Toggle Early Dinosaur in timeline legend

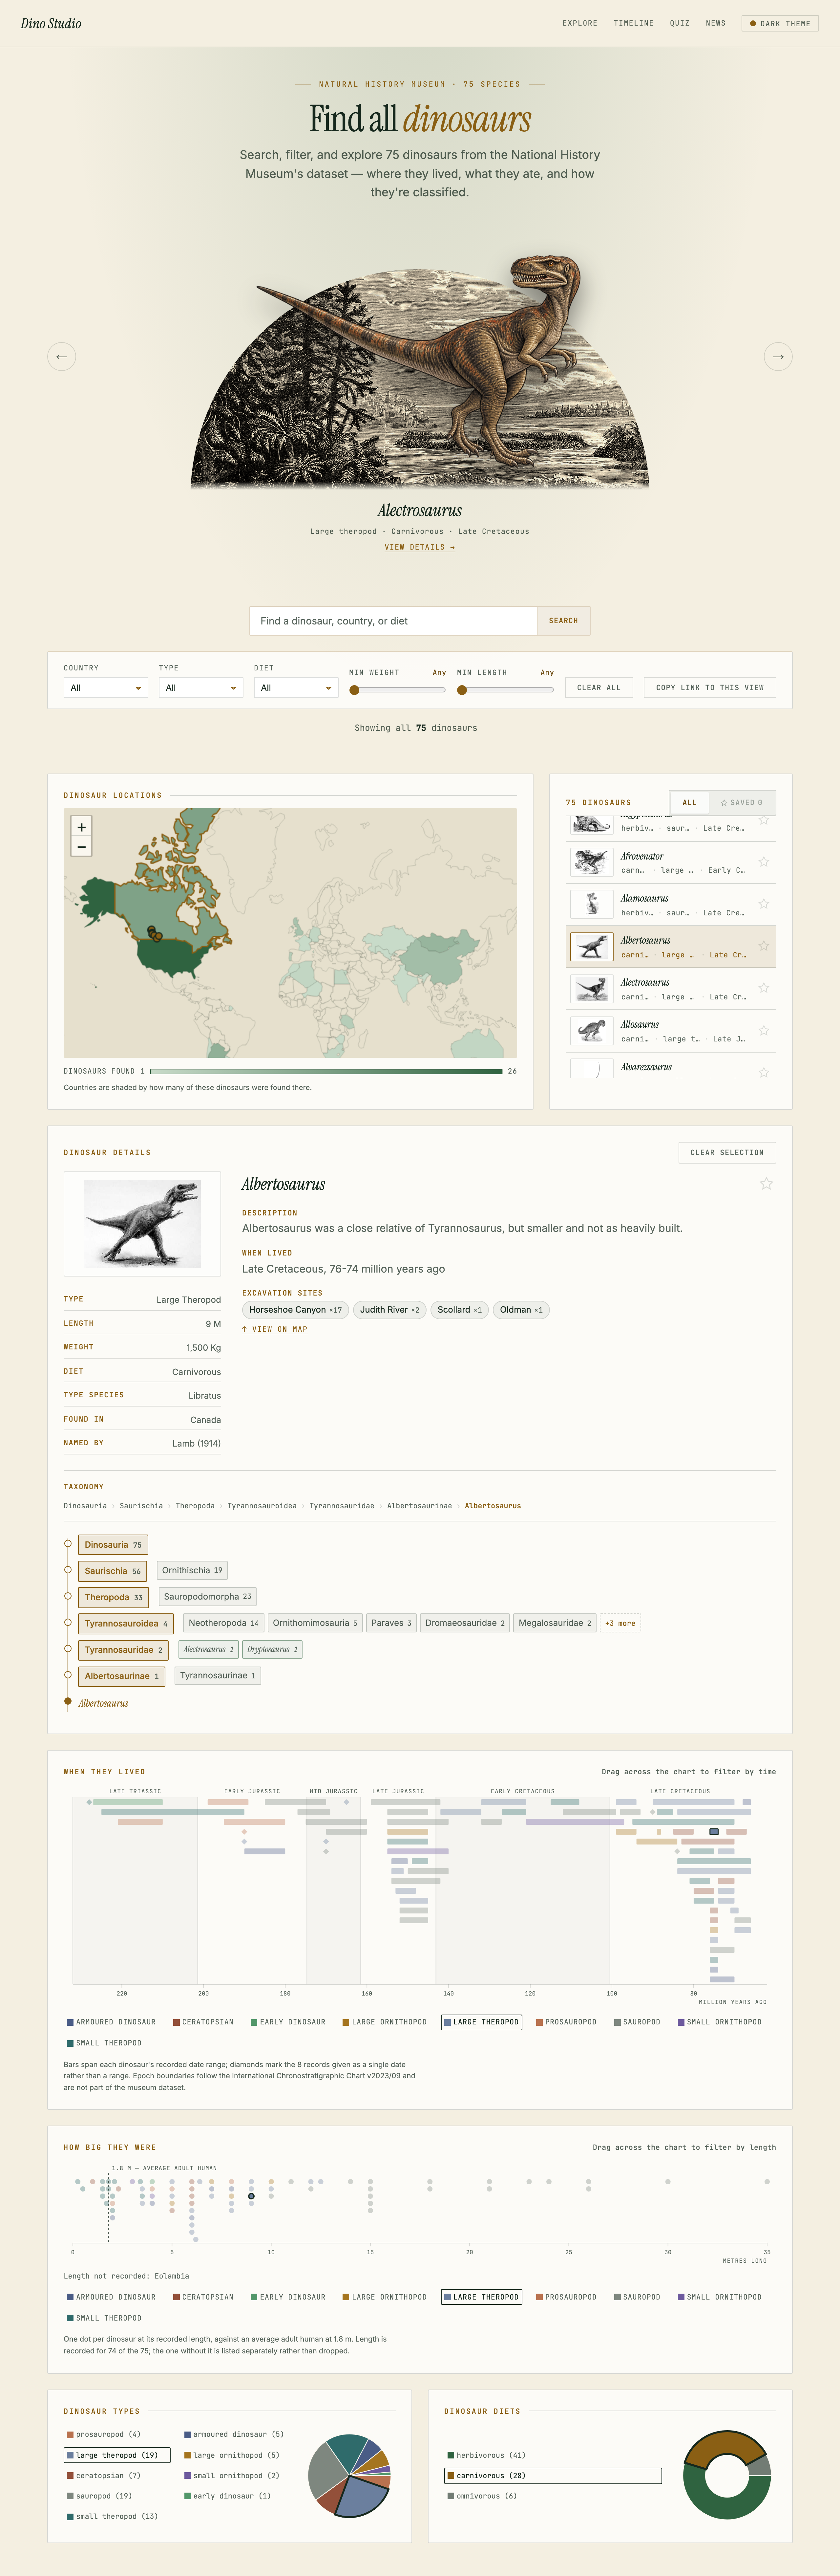[288, 2022]
